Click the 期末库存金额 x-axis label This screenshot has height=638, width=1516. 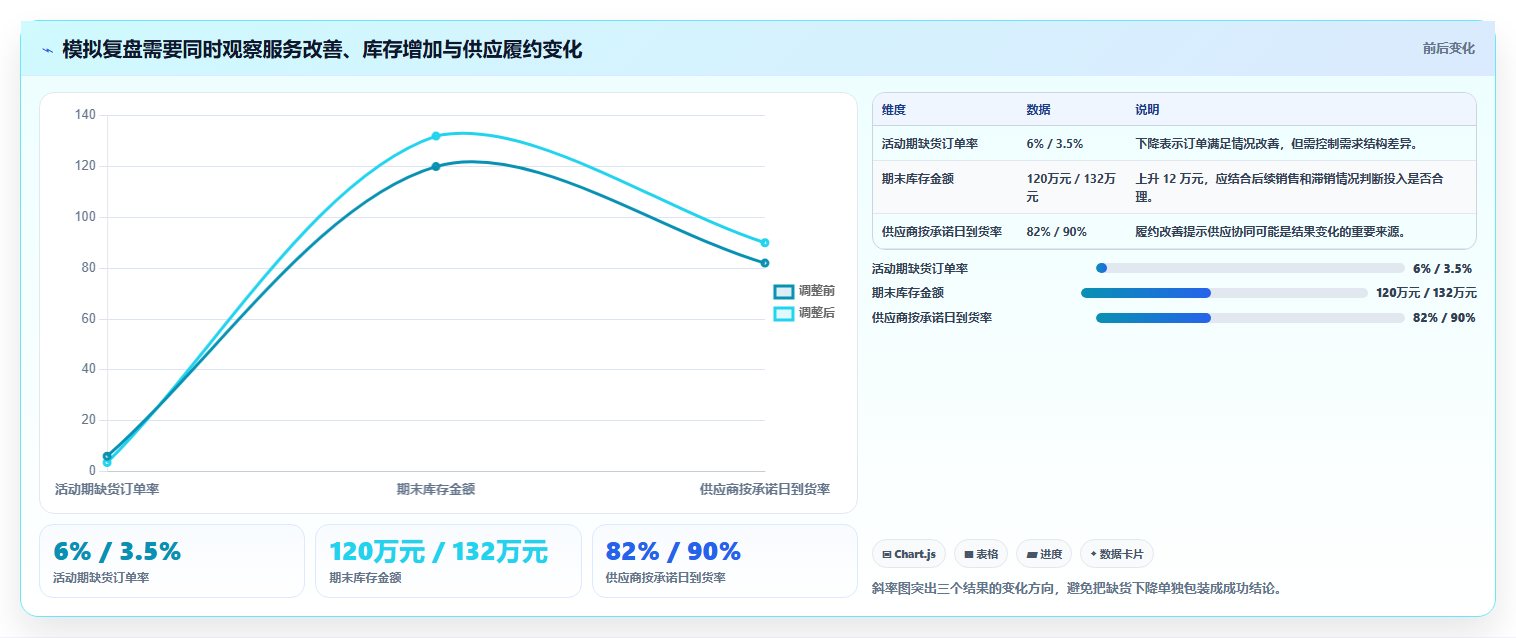[436, 489]
